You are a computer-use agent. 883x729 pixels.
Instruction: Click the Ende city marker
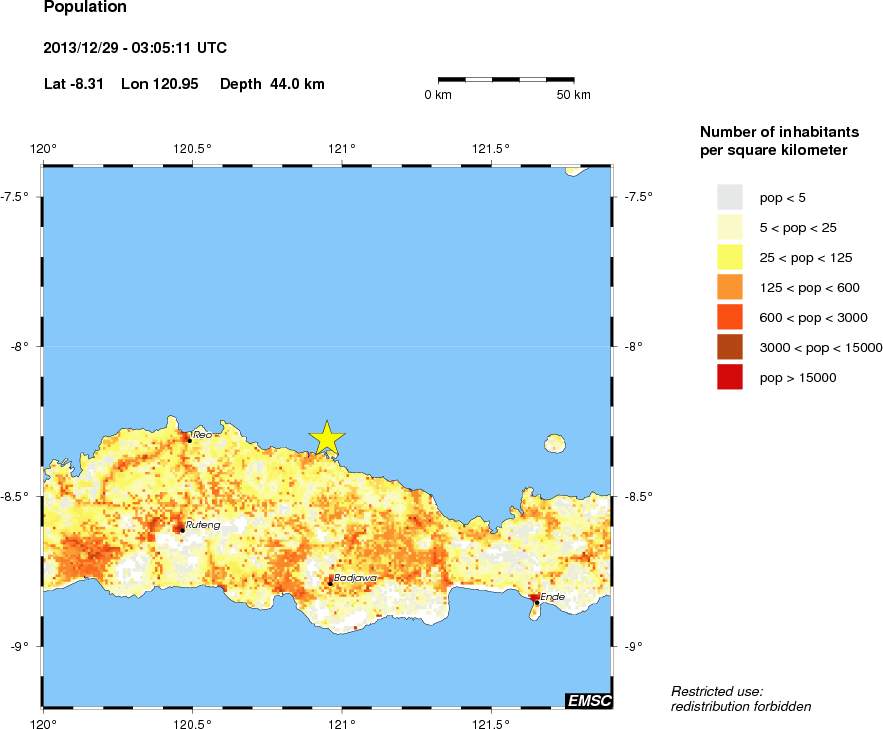click(536, 602)
